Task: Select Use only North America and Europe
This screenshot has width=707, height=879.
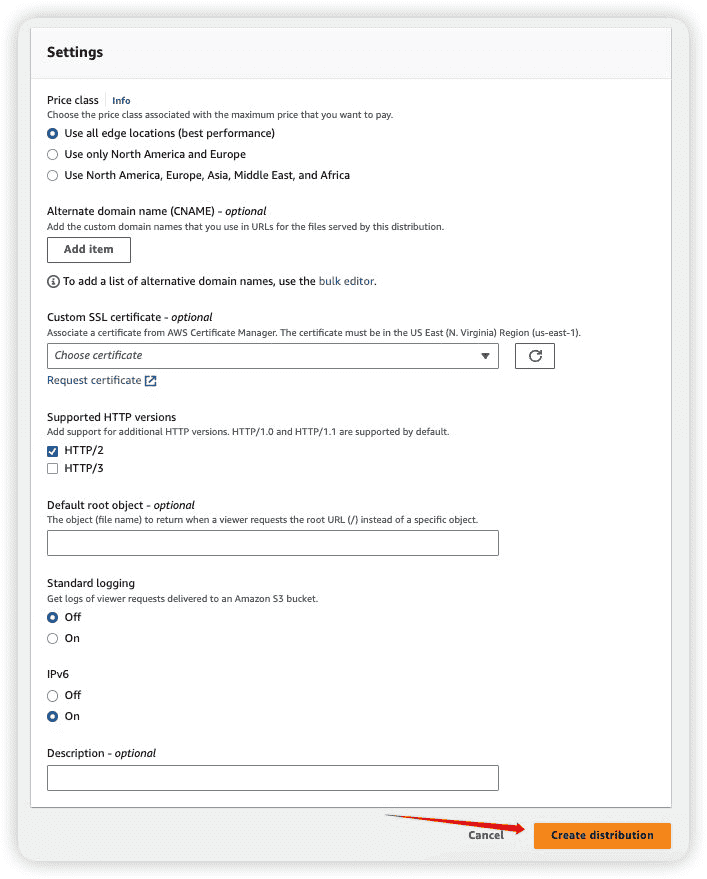Action: tap(53, 154)
